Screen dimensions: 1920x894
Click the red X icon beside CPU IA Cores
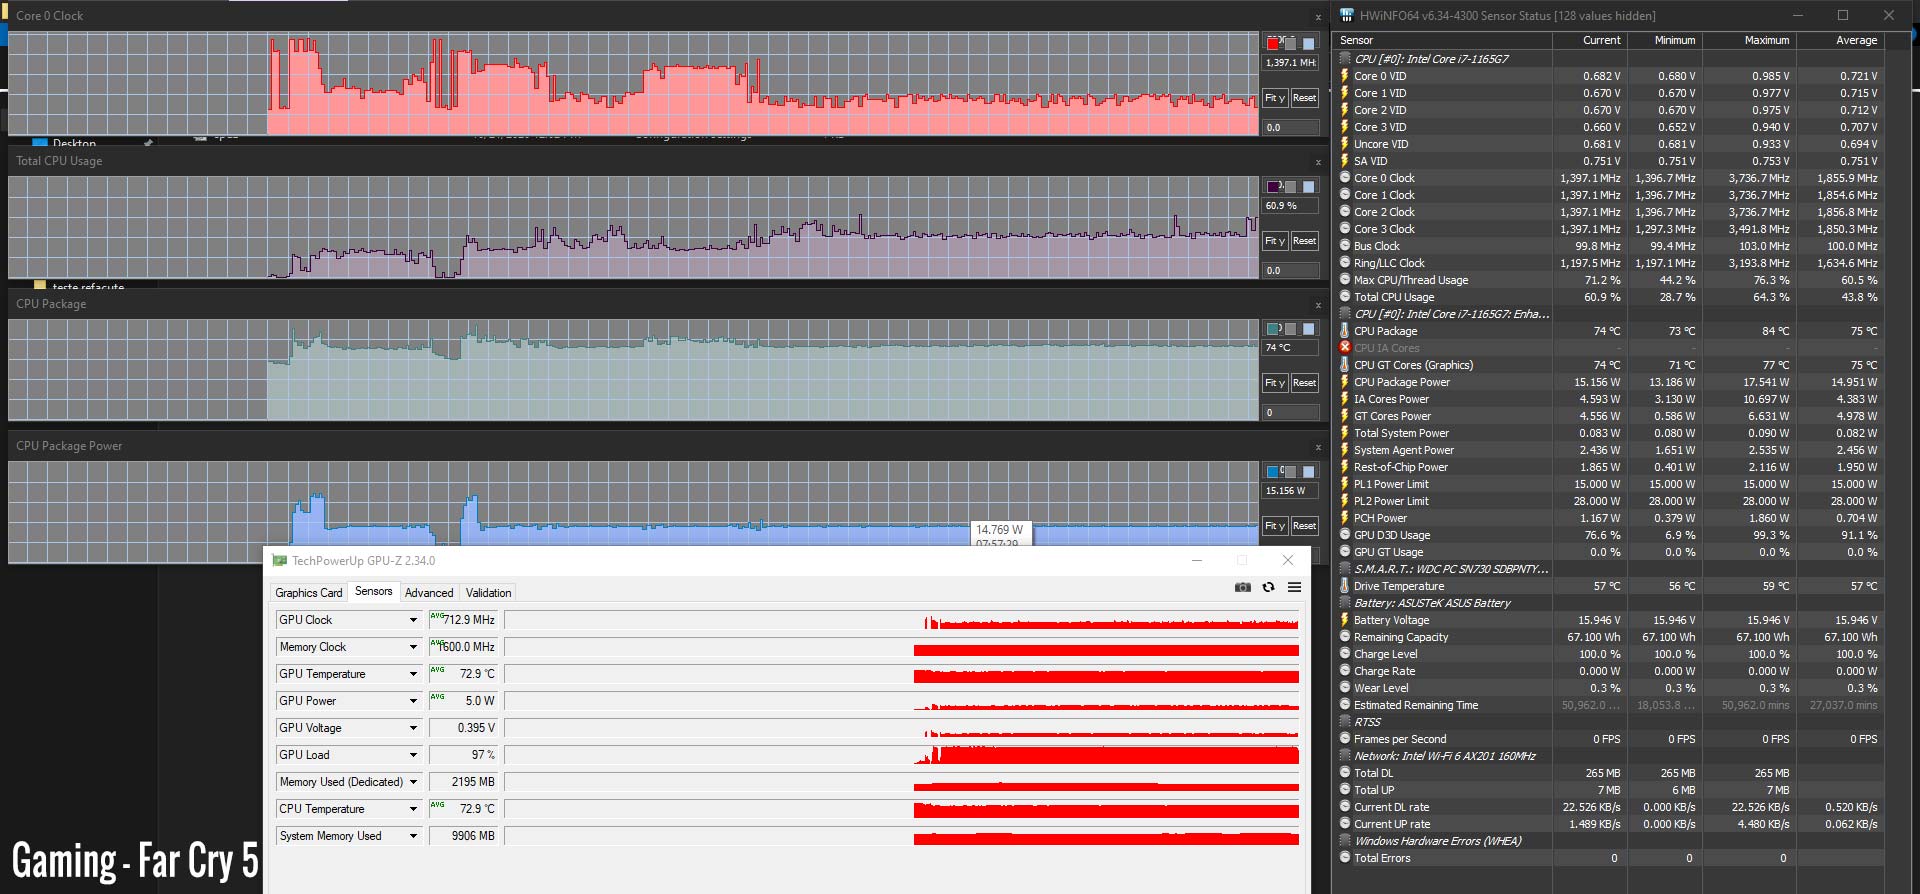pyautogui.click(x=1345, y=348)
